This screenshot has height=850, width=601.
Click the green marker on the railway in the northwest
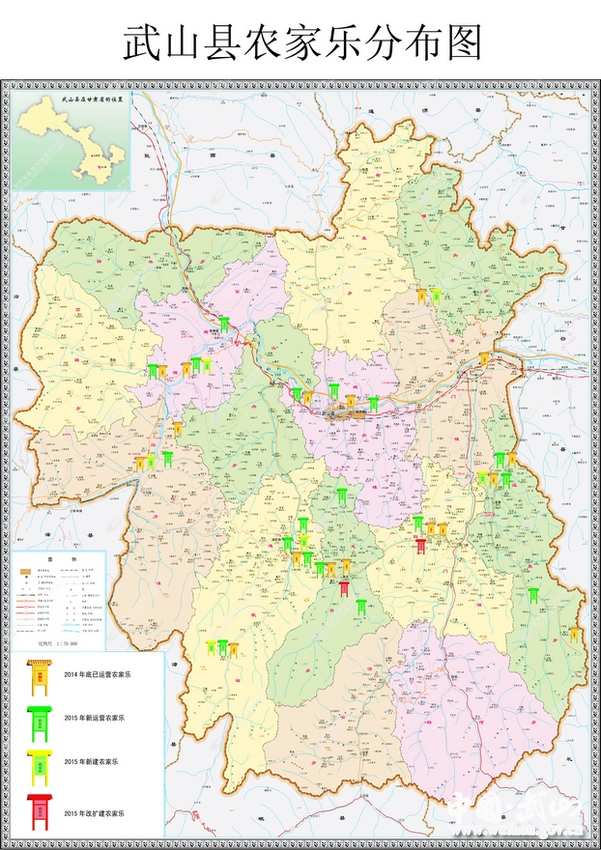click(224, 324)
